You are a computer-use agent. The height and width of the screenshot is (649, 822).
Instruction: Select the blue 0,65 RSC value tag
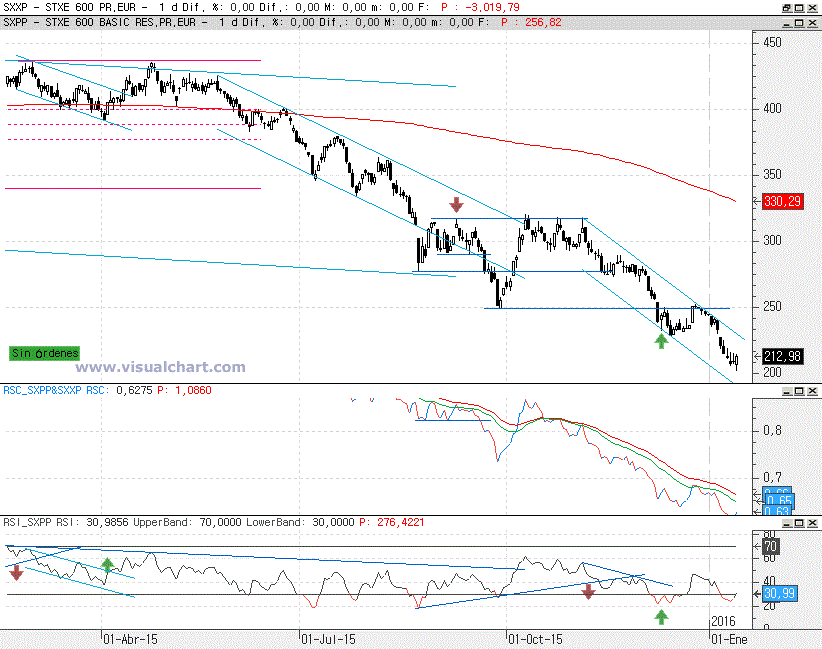(x=780, y=501)
